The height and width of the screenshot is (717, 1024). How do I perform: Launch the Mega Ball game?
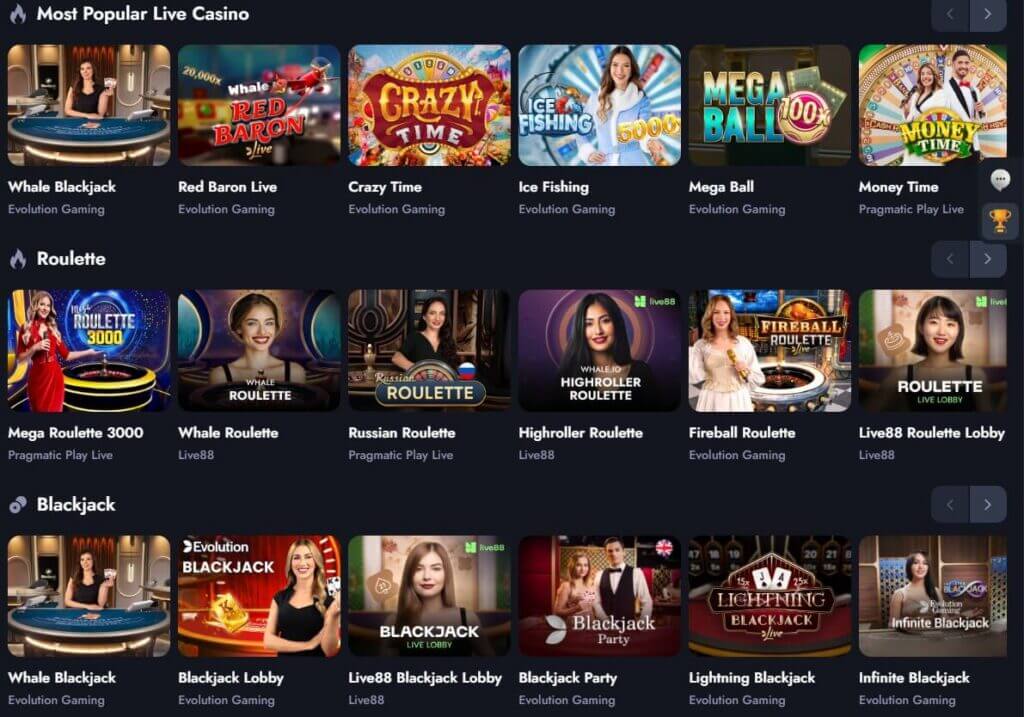coord(769,105)
